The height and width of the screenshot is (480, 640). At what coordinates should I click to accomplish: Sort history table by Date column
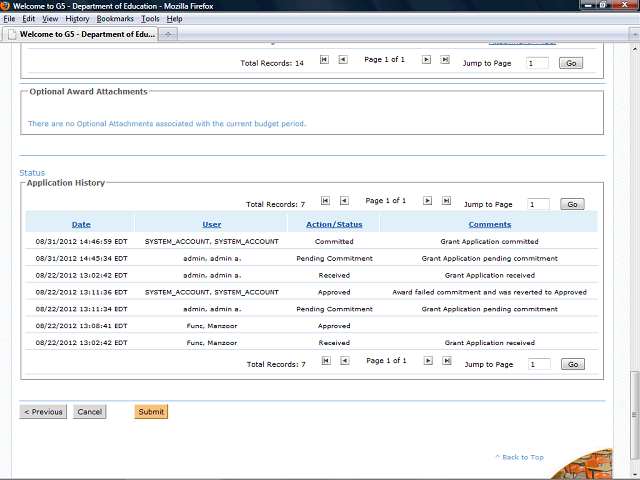pos(80,224)
